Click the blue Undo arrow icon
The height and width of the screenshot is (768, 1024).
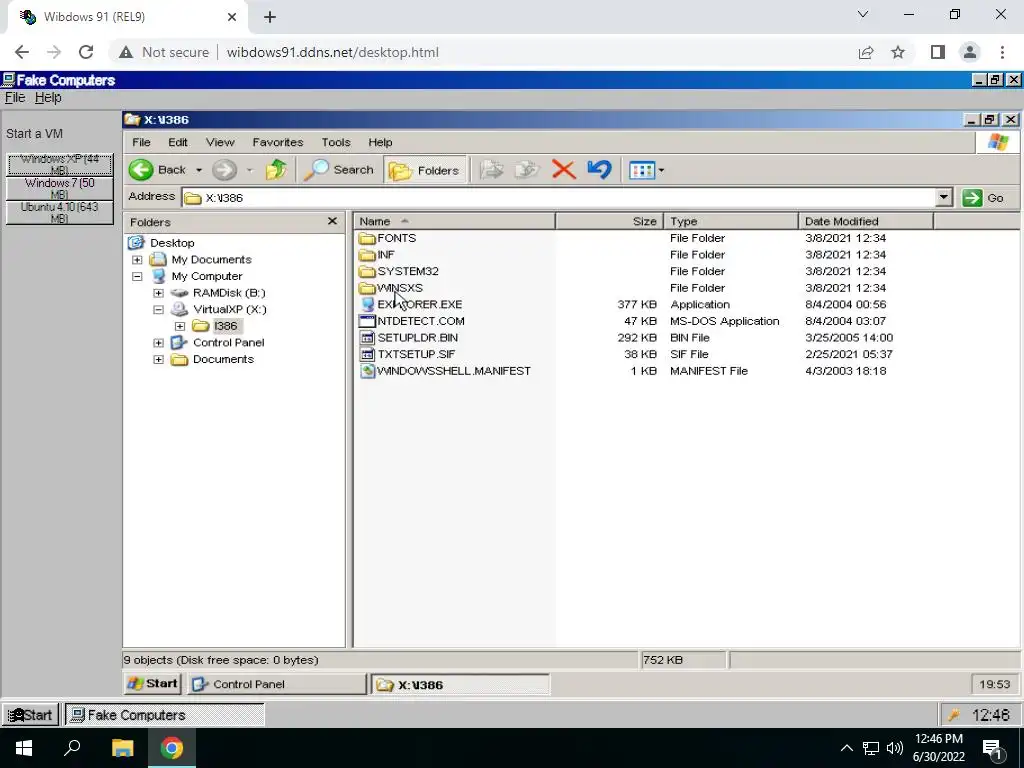599,170
